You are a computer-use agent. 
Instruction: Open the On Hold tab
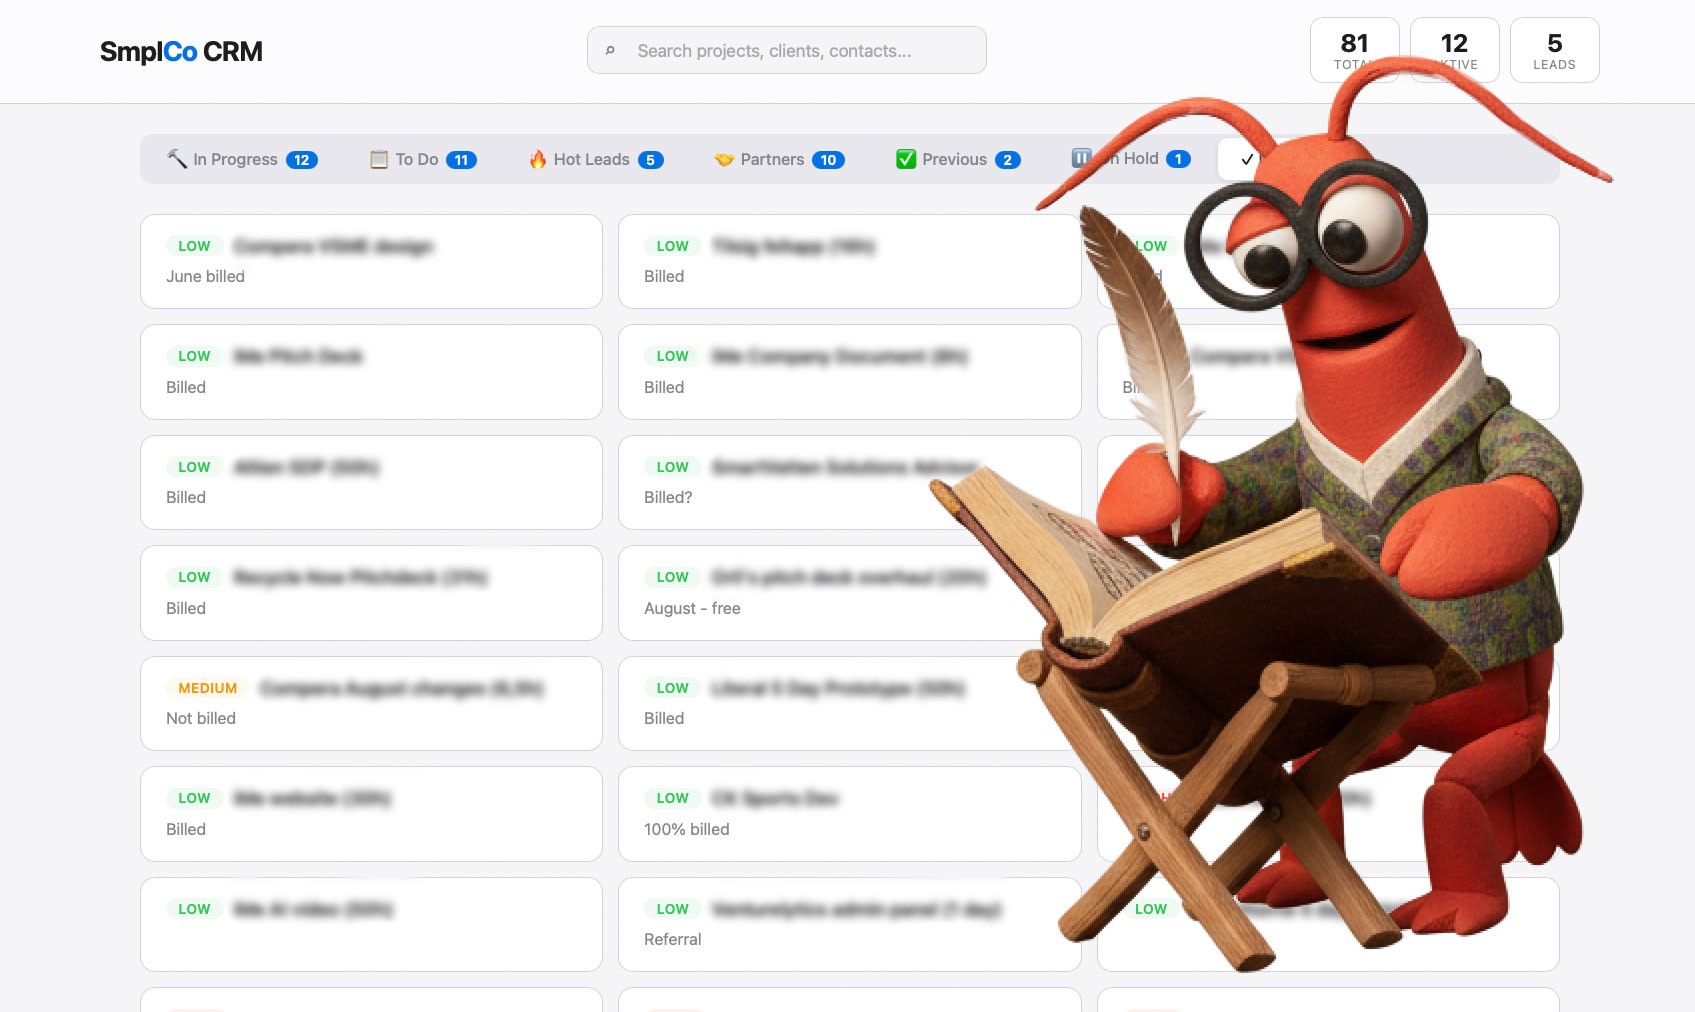tap(1130, 157)
